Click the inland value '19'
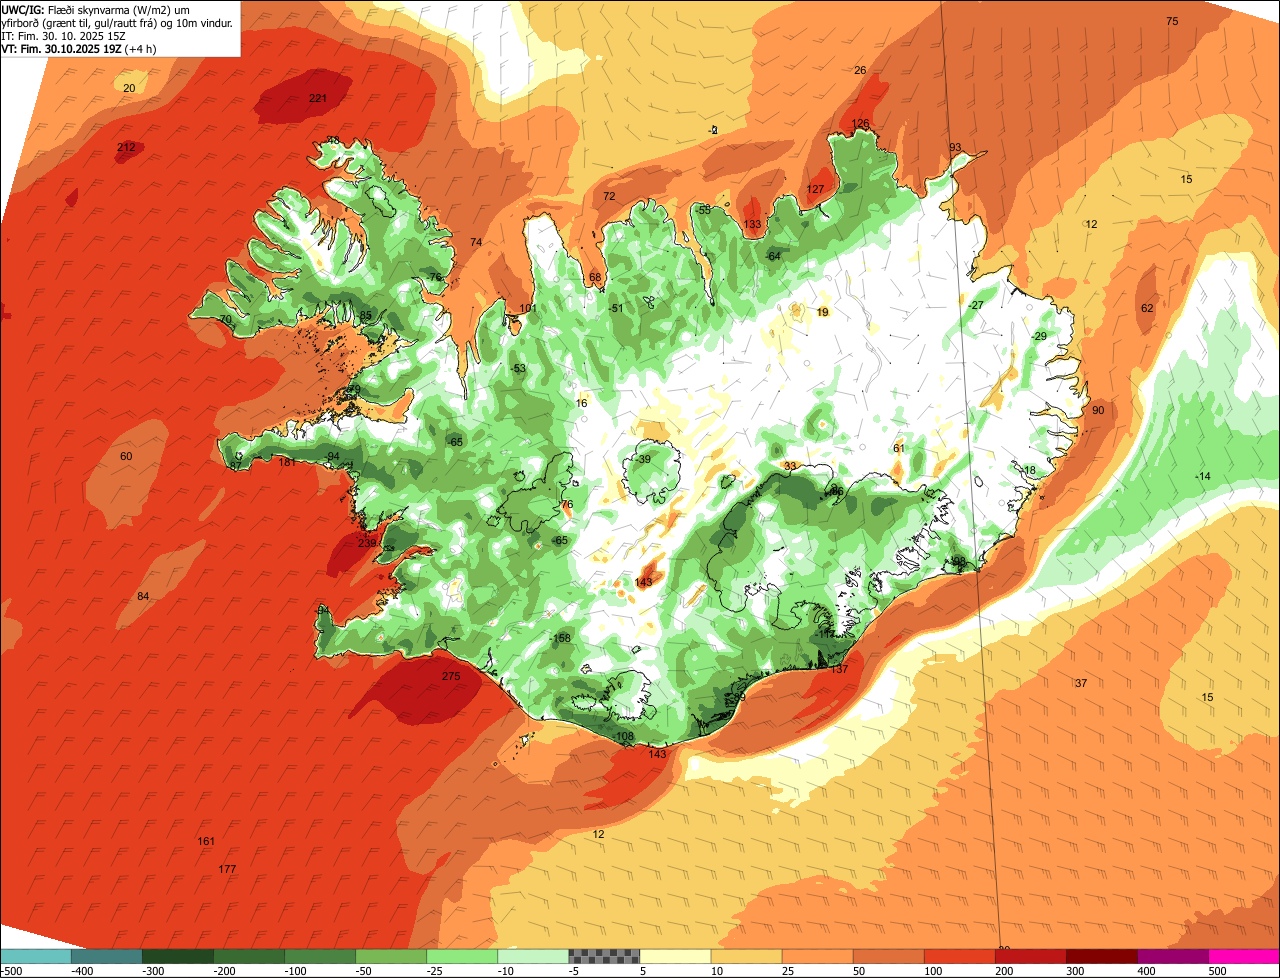The width and height of the screenshot is (1280, 978). [822, 312]
